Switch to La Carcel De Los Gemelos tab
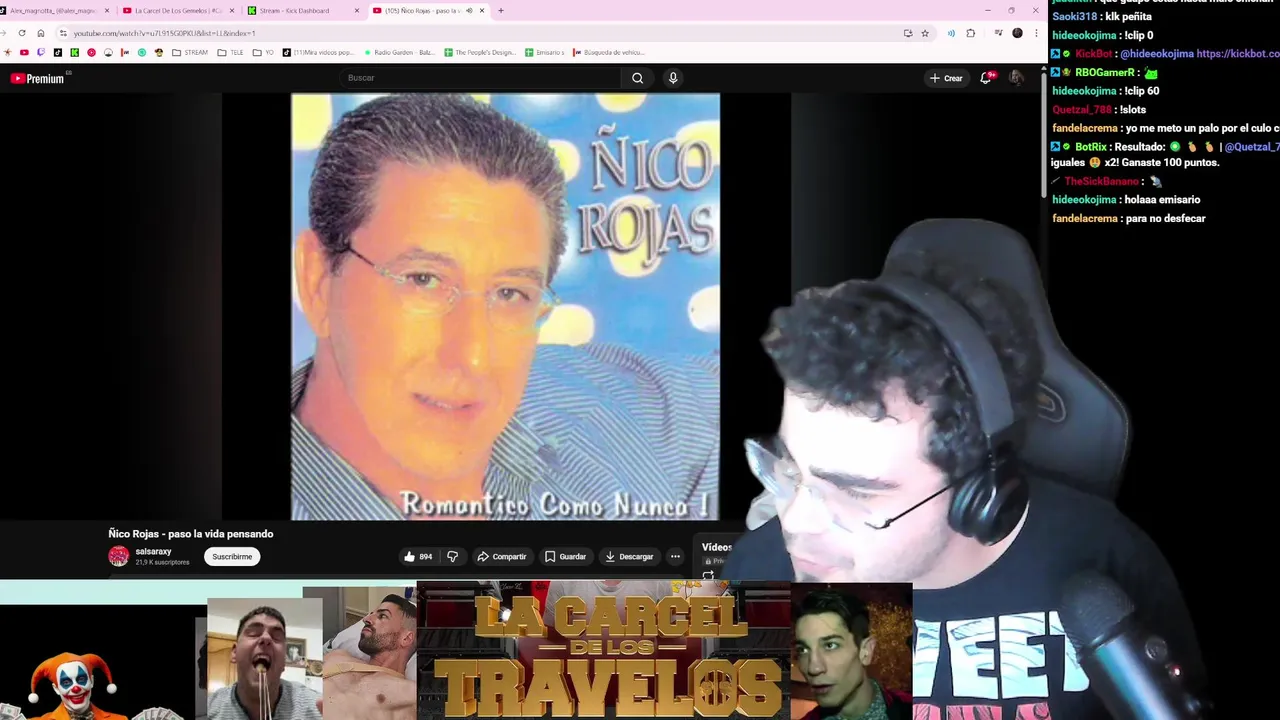 tap(178, 11)
